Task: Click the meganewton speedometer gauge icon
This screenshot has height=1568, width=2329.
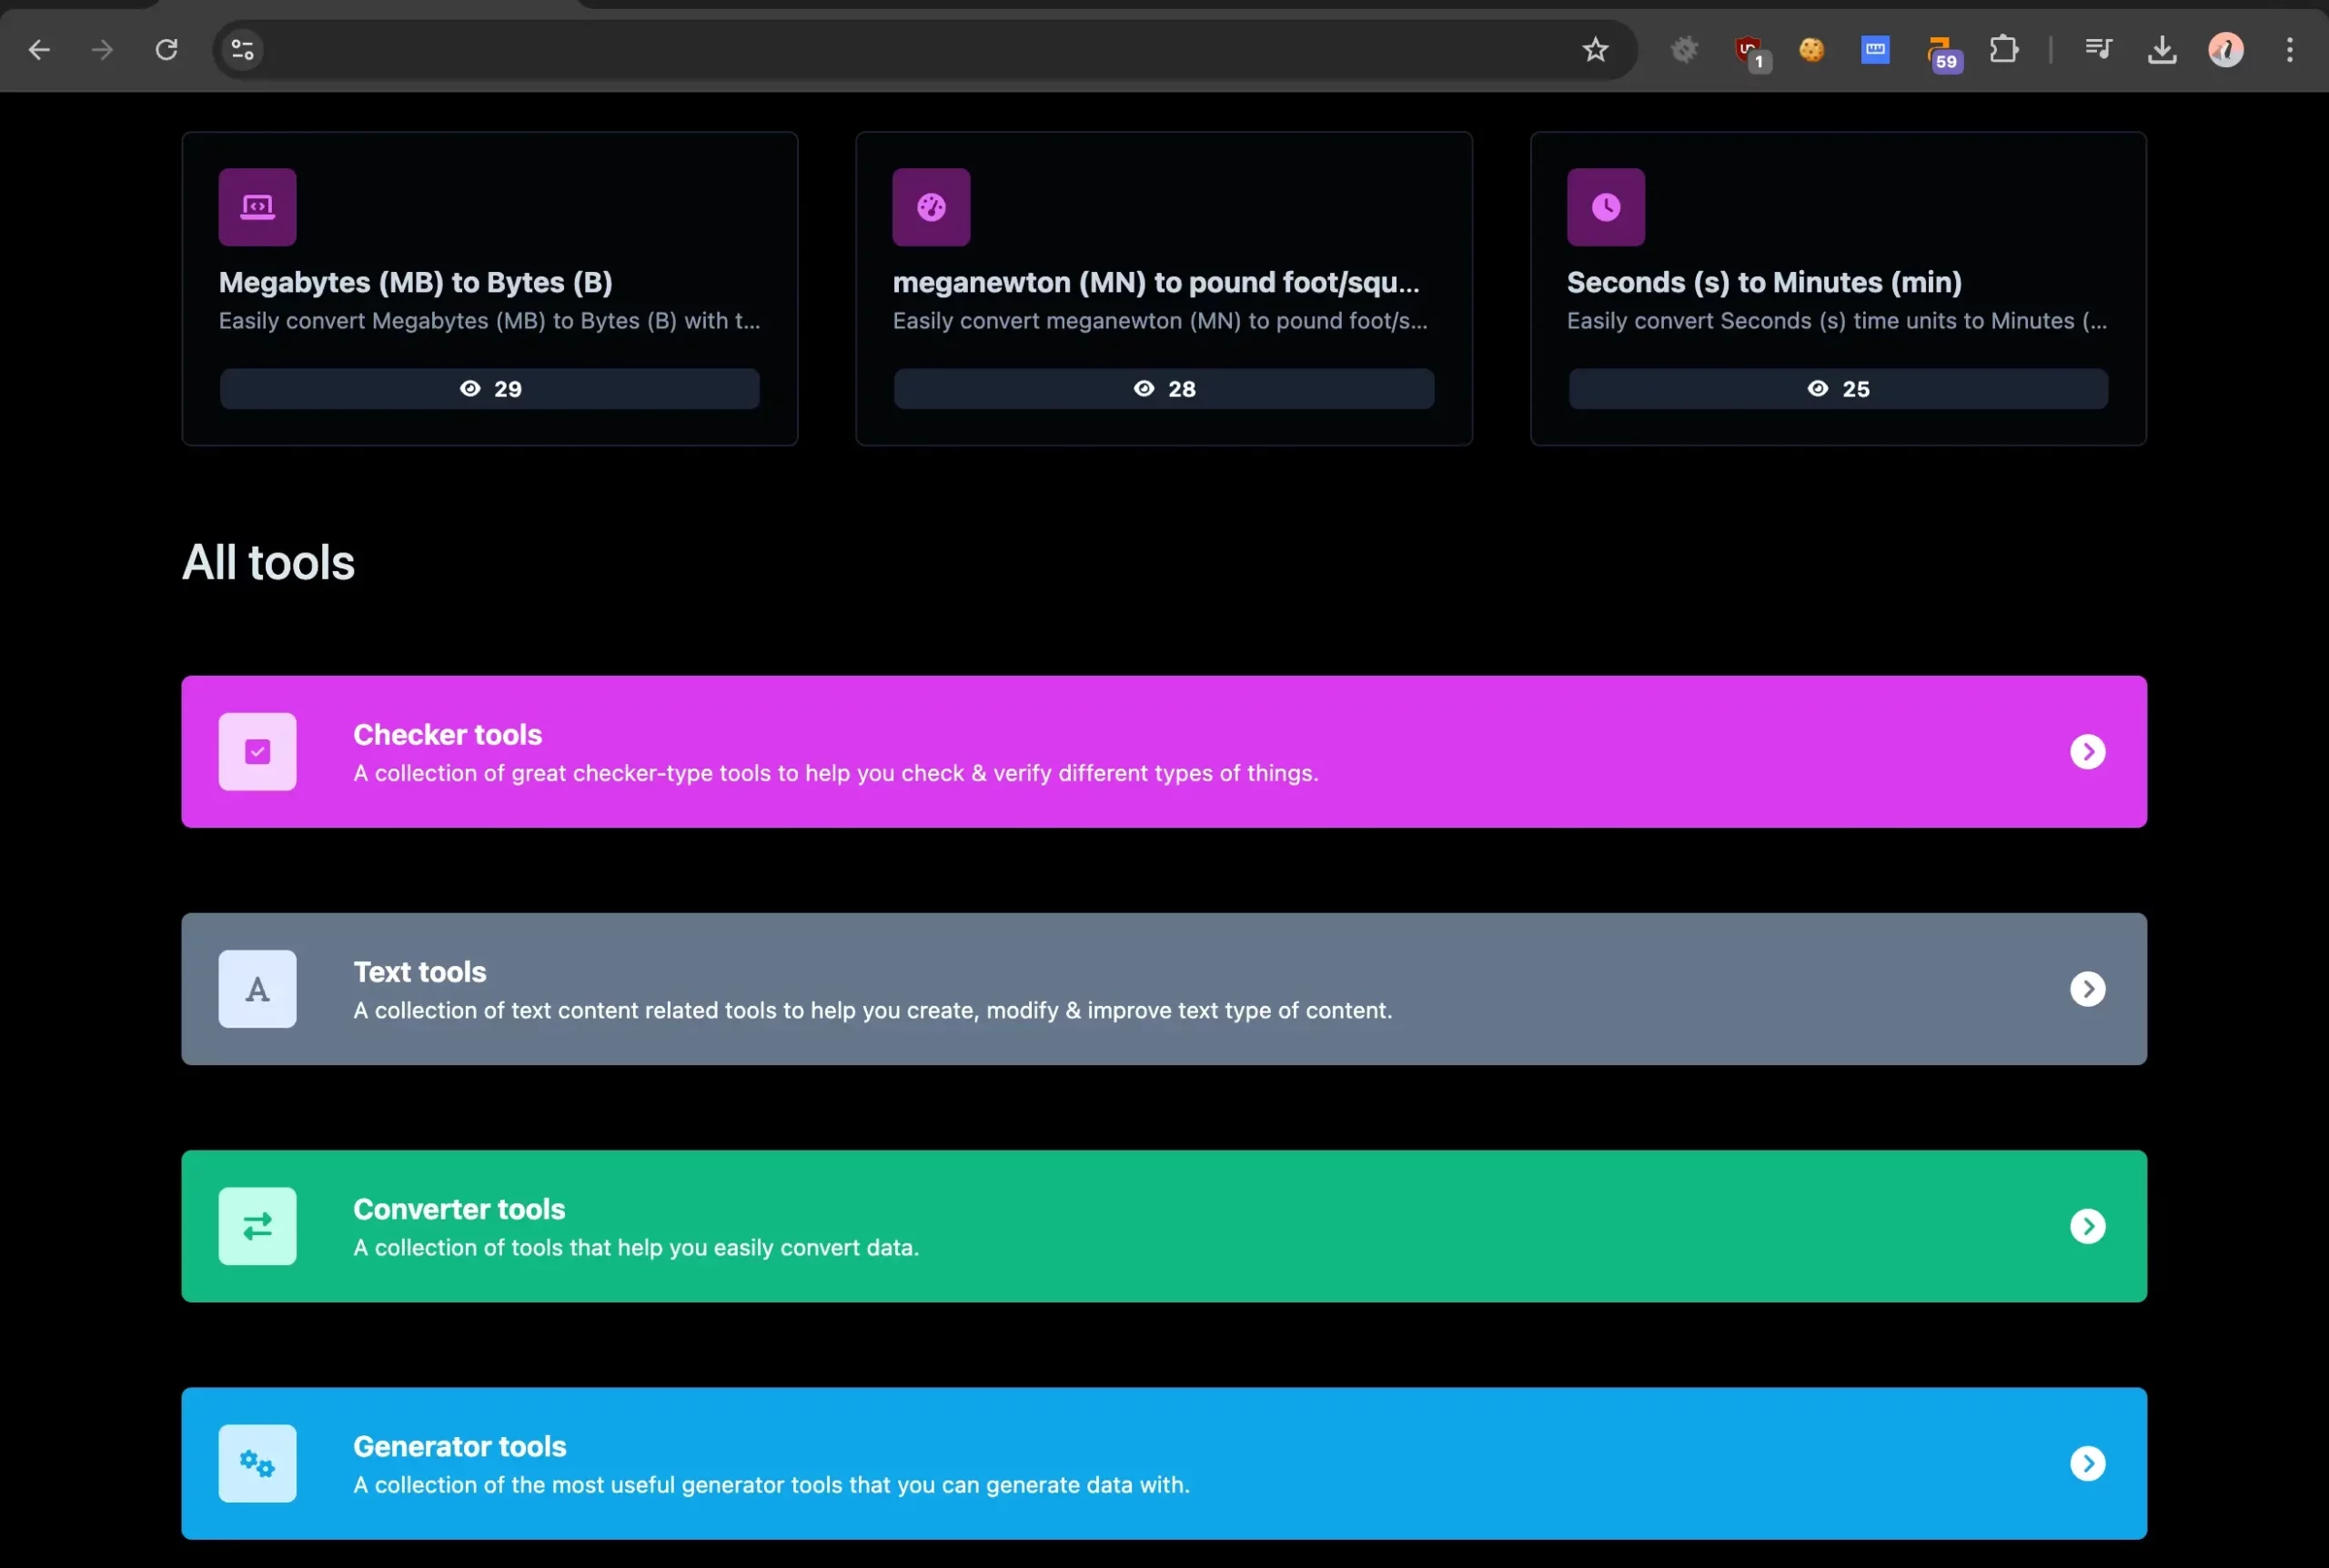Action: pyautogui.click(x=931, y=207)
